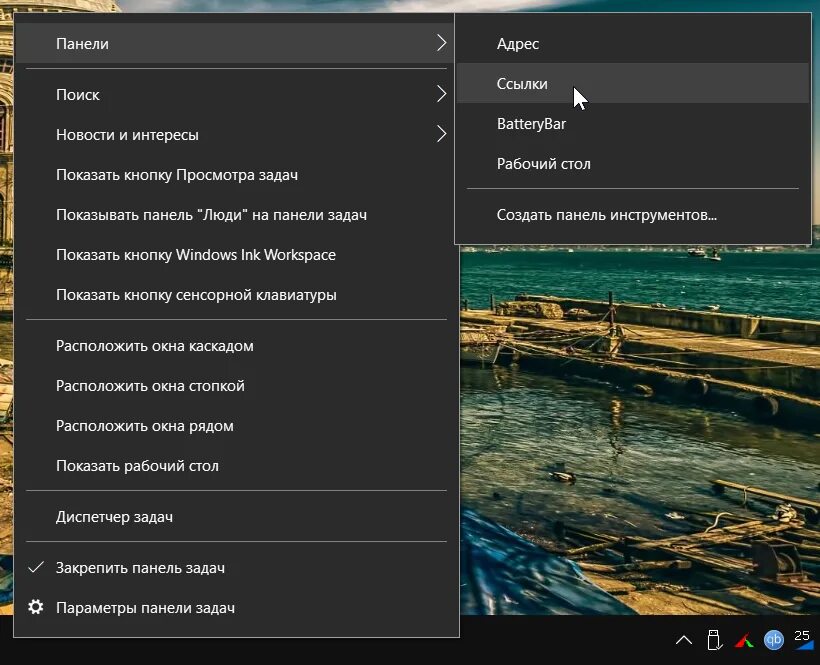Click the safely remove USB tray icon

click(x=714, y=640)
